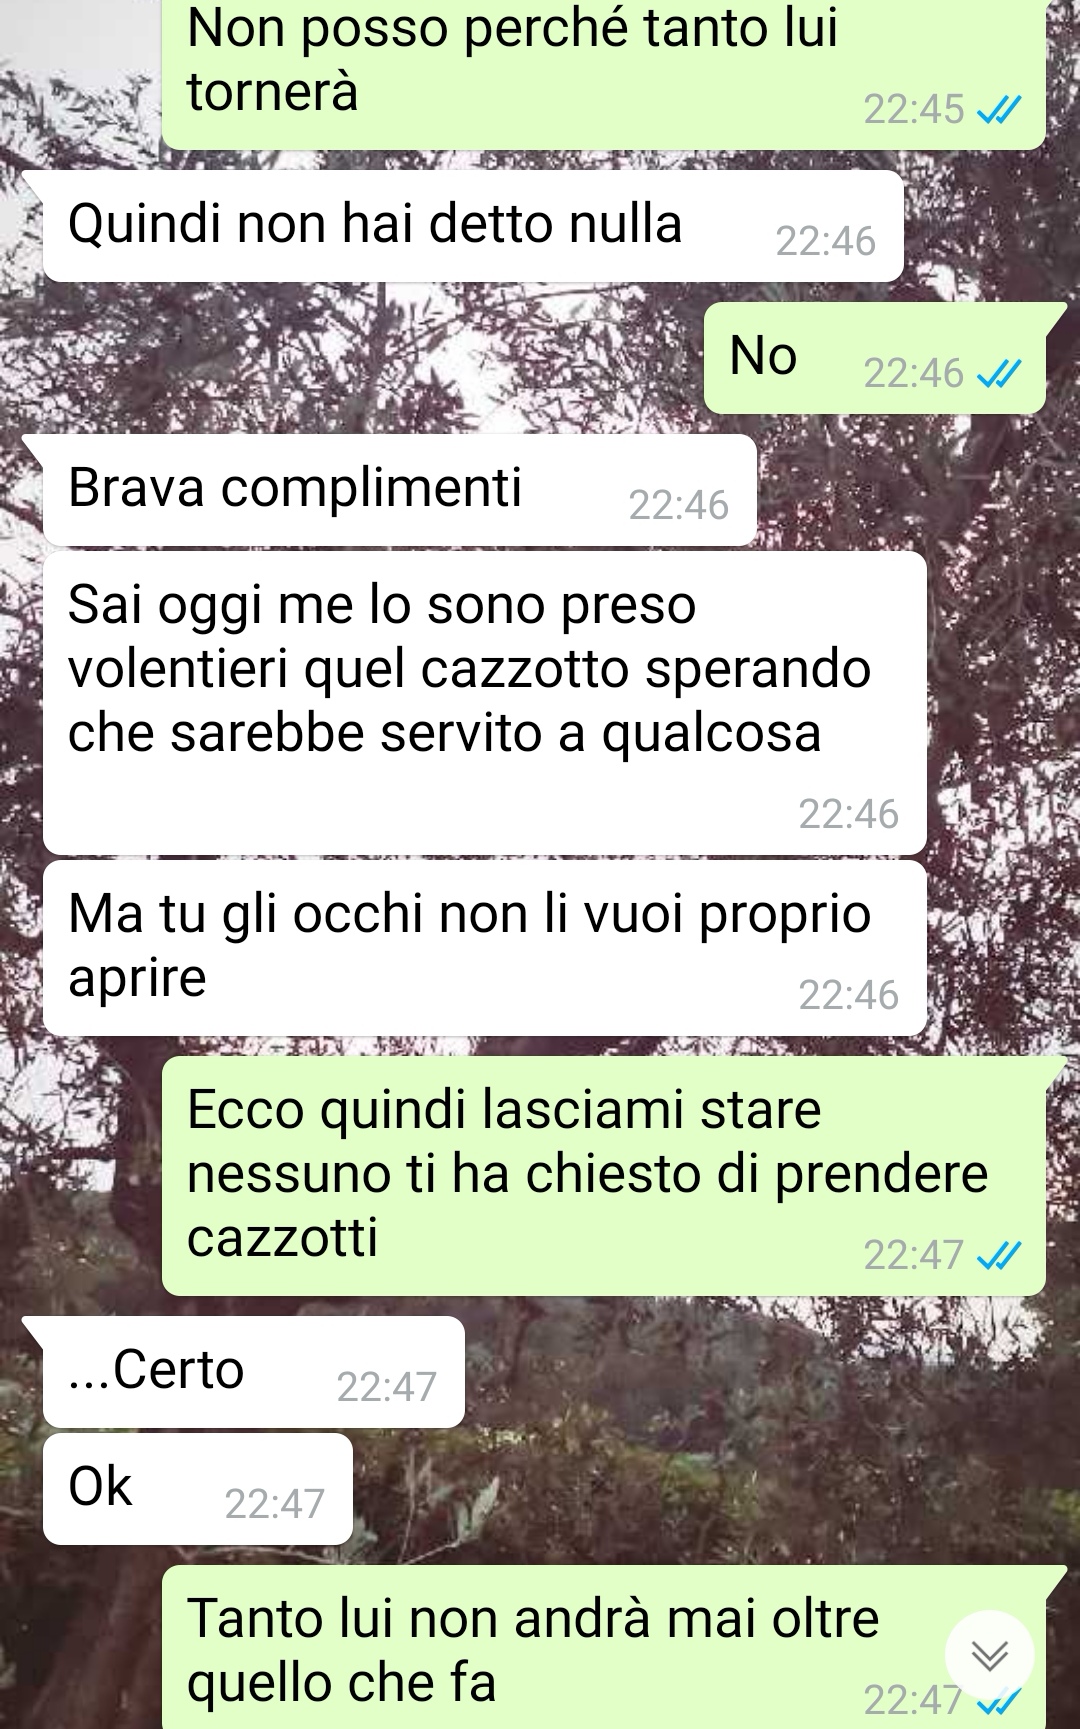
Task: Select the 'Quindi non hai detto nulla' message
Action: coord(473,226)
